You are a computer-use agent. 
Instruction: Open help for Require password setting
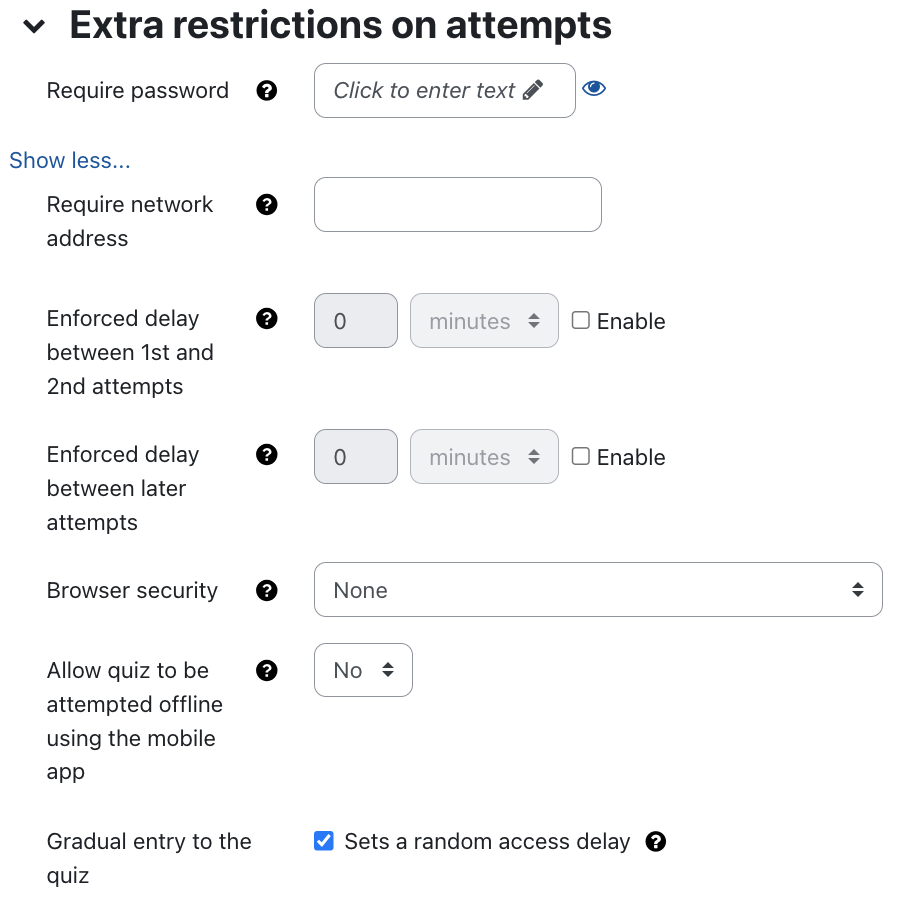click(267, 90)
